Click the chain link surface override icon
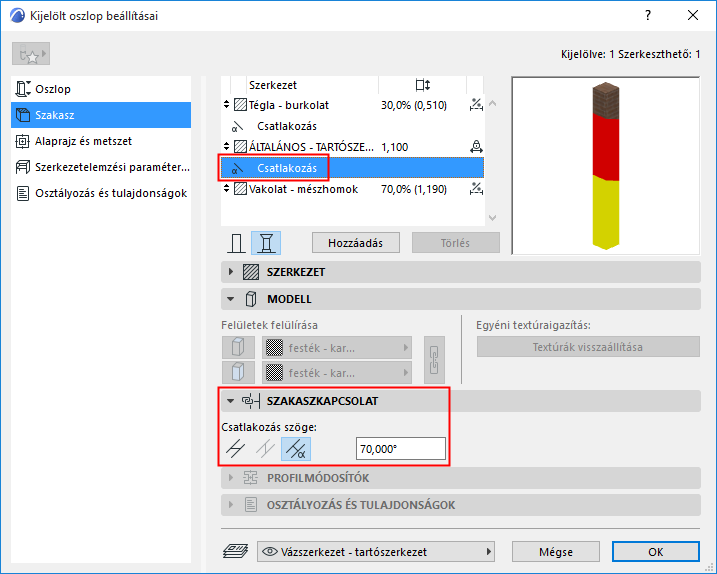The height and width of the screenshot is (574, 717). [x=434, y=360]
